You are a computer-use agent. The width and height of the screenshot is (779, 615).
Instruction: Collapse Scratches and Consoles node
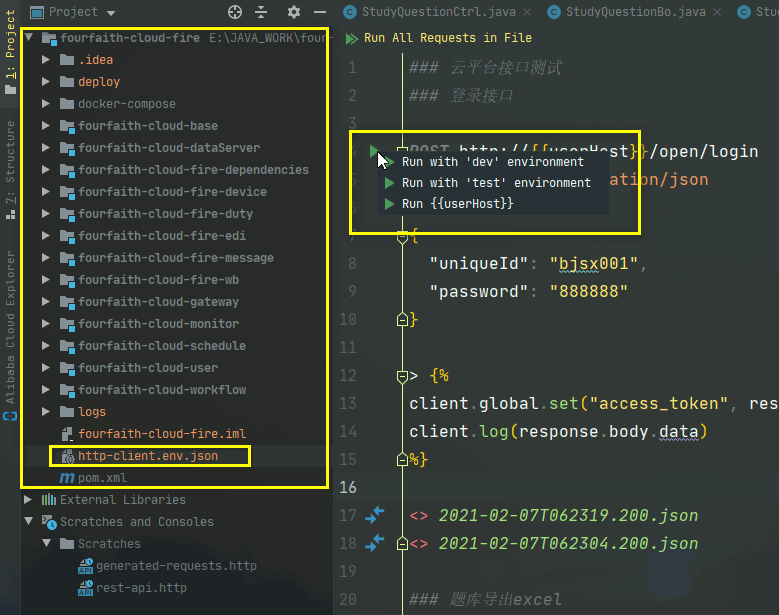click(29, 521)
